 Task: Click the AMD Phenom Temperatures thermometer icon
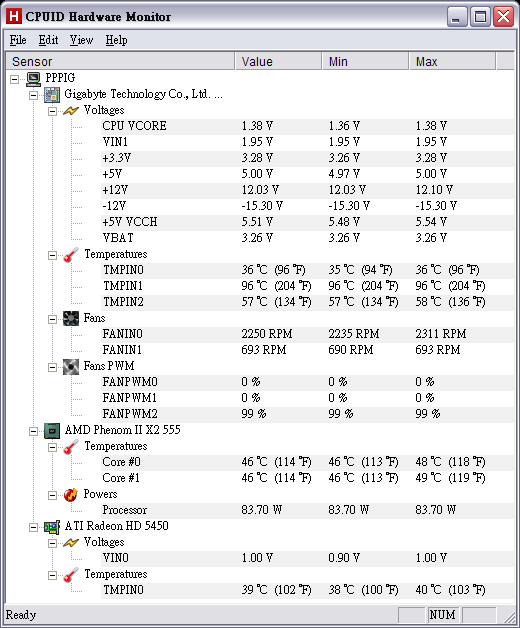point(71,447)
